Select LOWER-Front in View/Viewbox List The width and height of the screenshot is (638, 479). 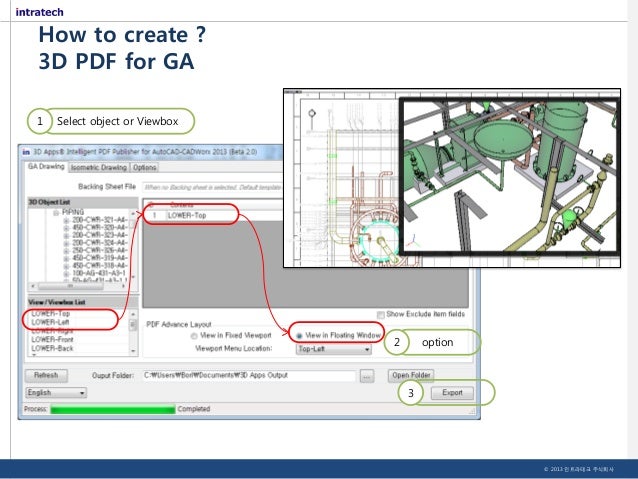click(x=52, y=339)
